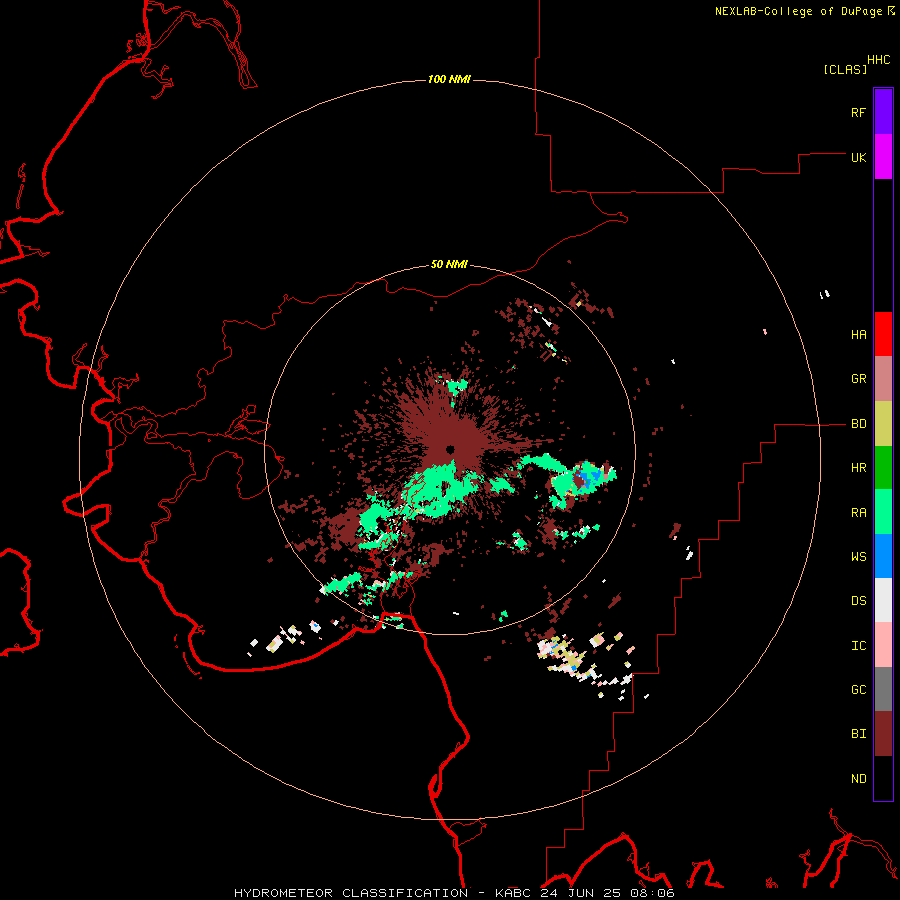900x900 pixels.
Task: Click the UK magenta legend swatch
Action: 883,157
